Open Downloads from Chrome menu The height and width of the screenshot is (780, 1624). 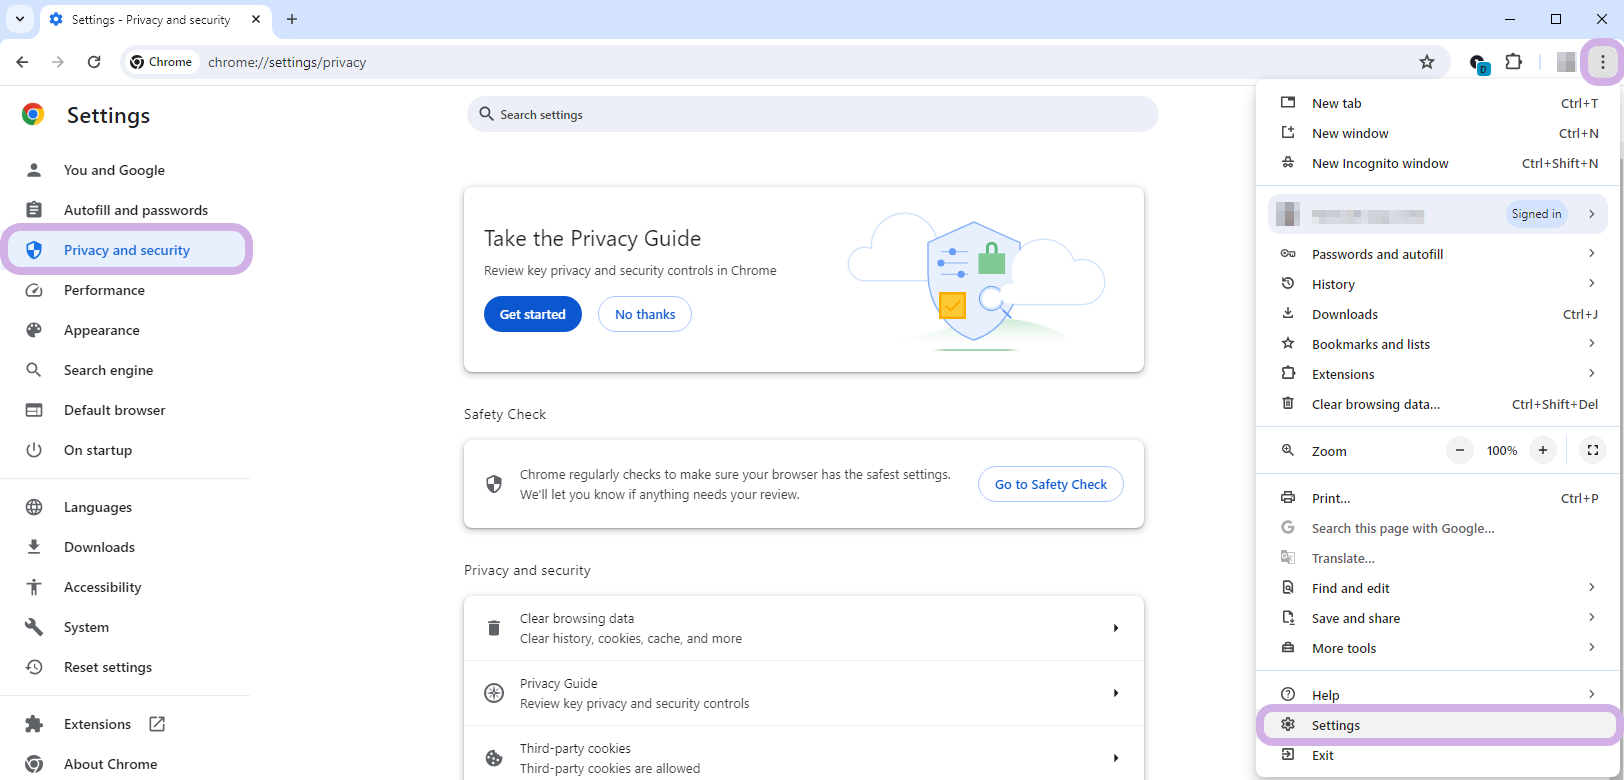point(1438,314)
